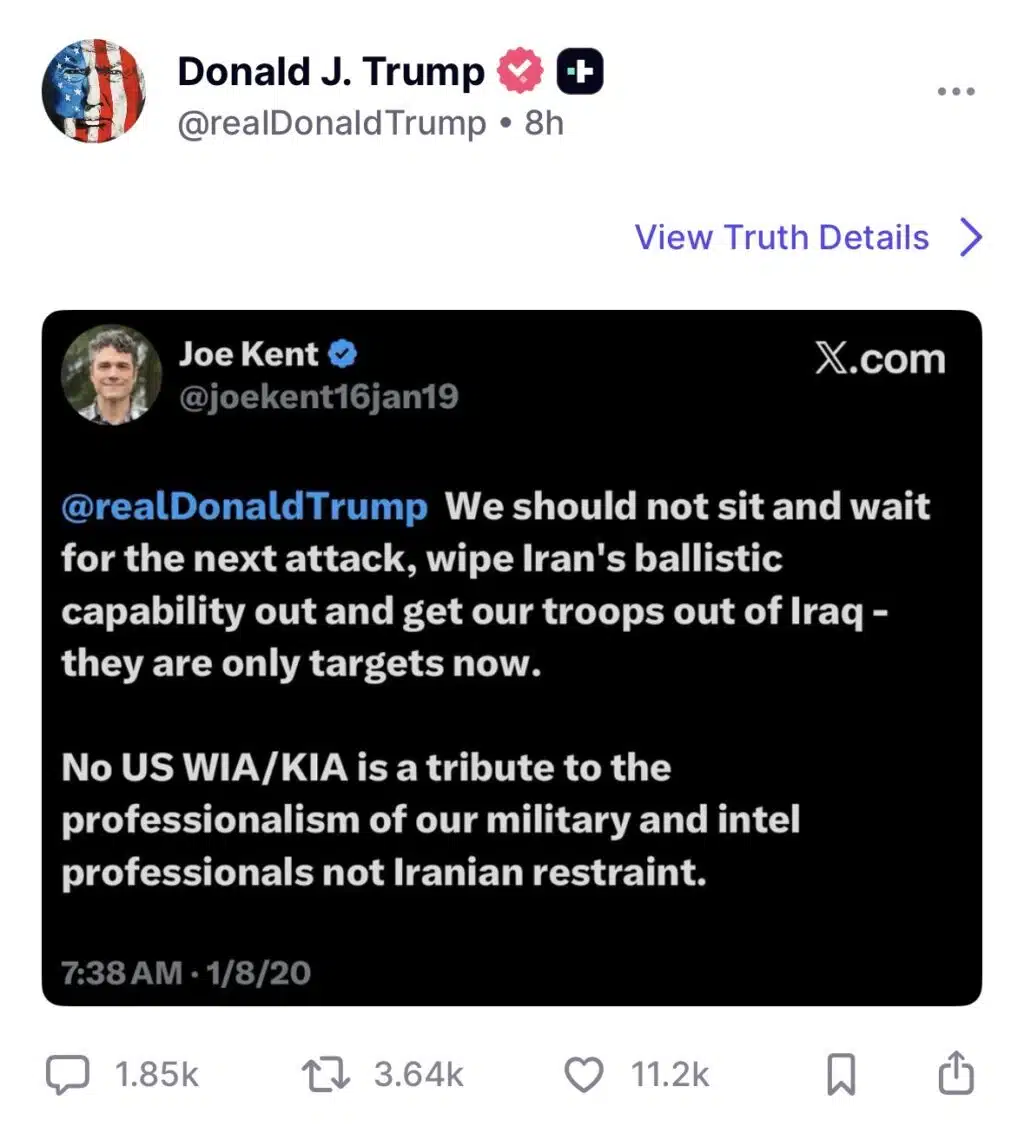Like the post with the heart icon
Screen dimensions: 1024x1133
tap(584, 1075)
